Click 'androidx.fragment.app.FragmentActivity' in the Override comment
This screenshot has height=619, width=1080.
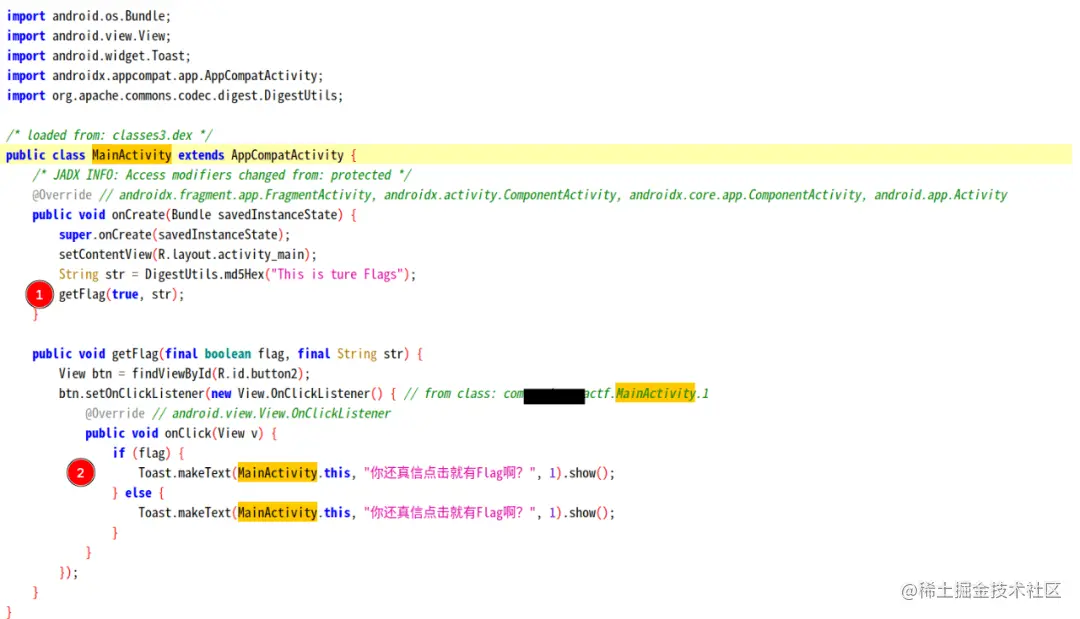(x=245, y=195)
